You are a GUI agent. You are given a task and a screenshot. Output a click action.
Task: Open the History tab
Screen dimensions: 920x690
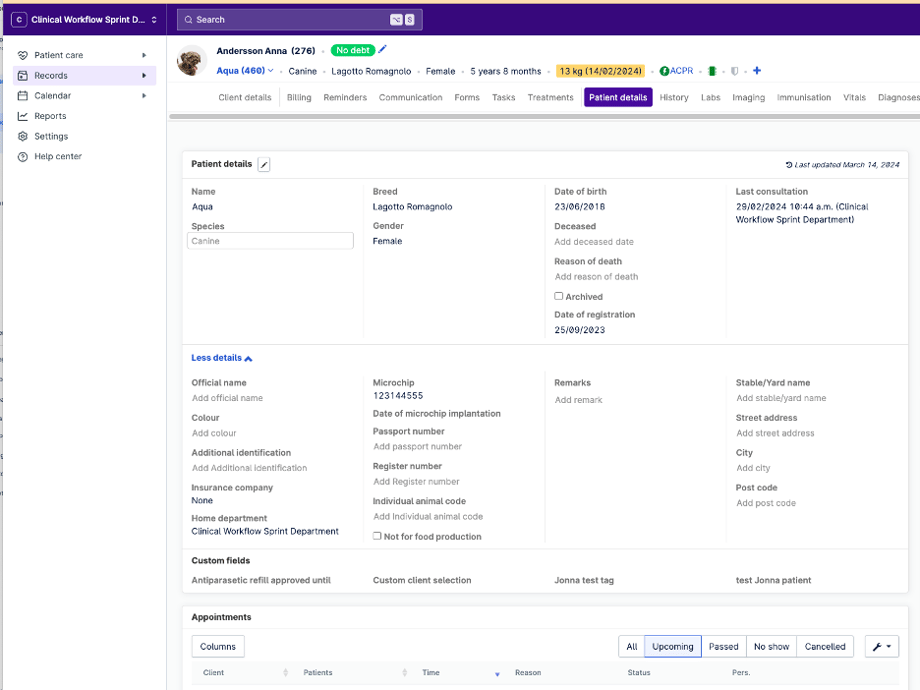click(674, 98)
